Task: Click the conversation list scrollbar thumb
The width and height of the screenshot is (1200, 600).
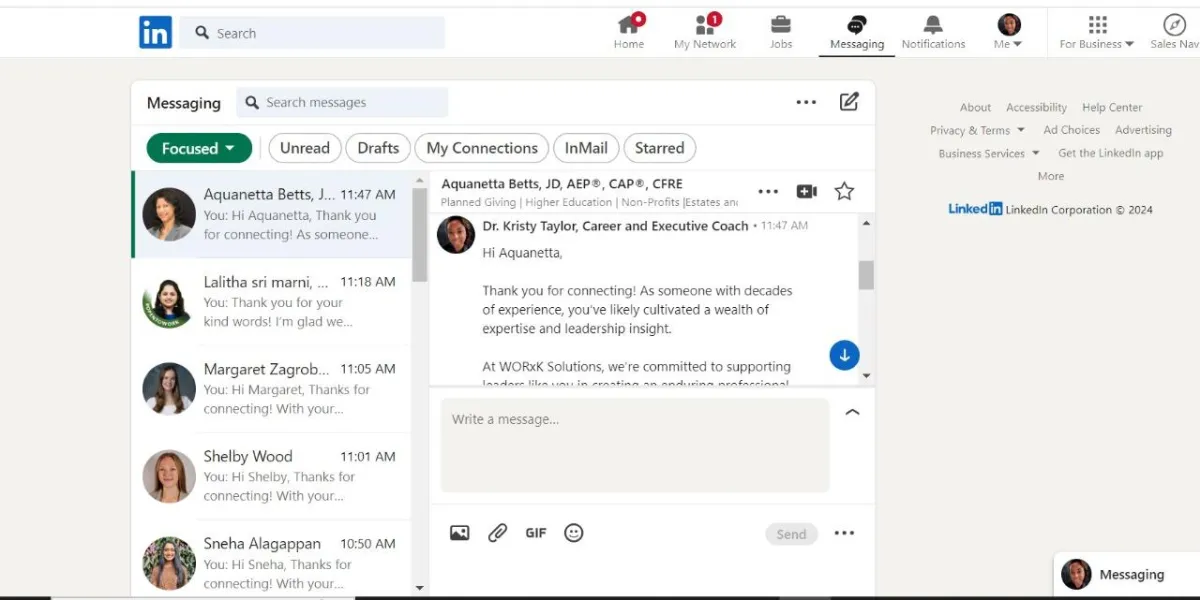Action: coord(420,234)
